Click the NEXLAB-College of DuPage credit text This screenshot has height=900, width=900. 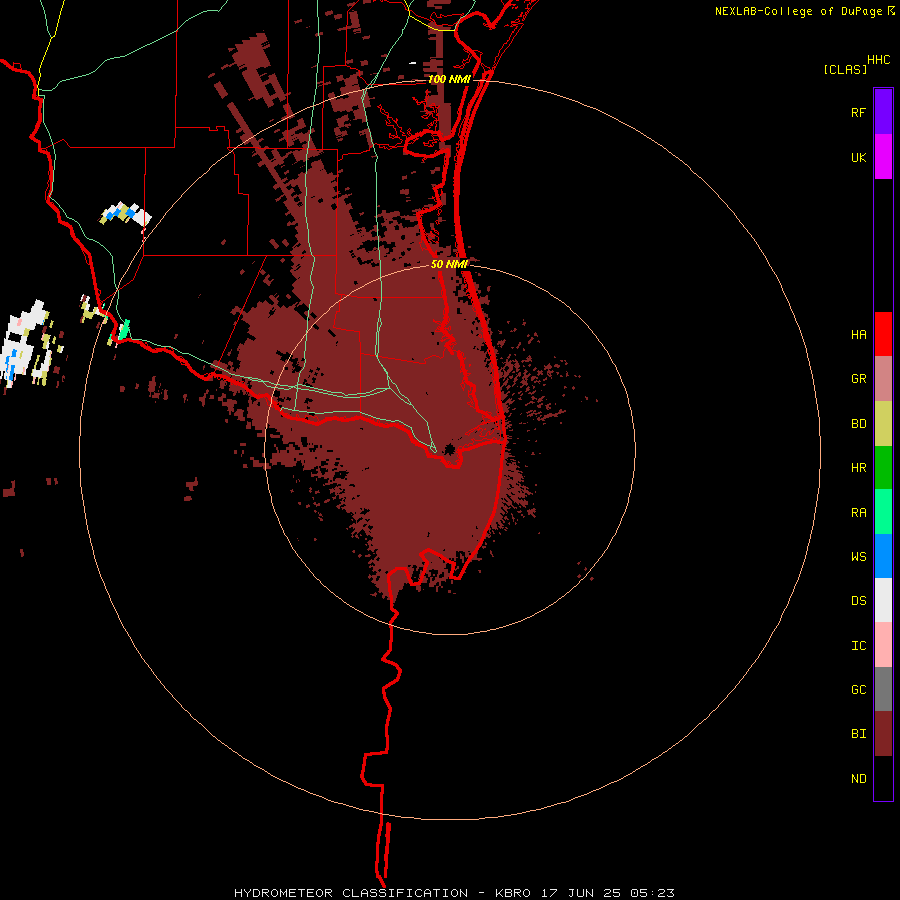[798, 11]
